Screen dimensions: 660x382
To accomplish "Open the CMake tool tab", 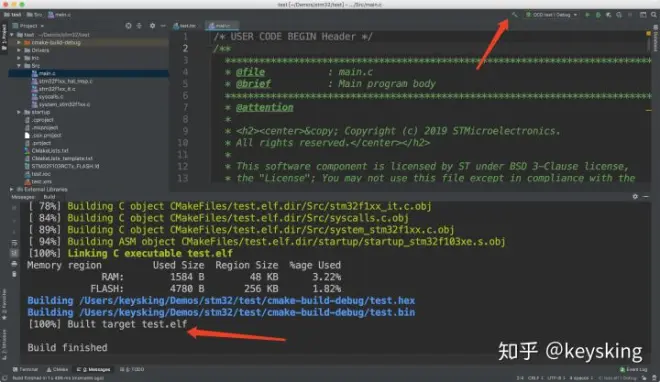I will coord(57,369).
